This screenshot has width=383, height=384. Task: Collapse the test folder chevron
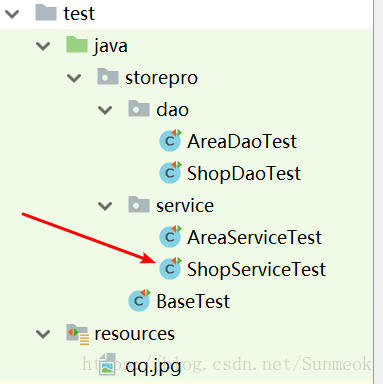coord(12,14)
